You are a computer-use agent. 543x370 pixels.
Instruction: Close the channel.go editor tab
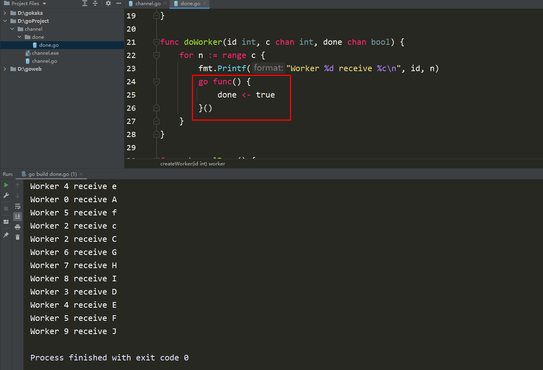click(x=165, y=3)
